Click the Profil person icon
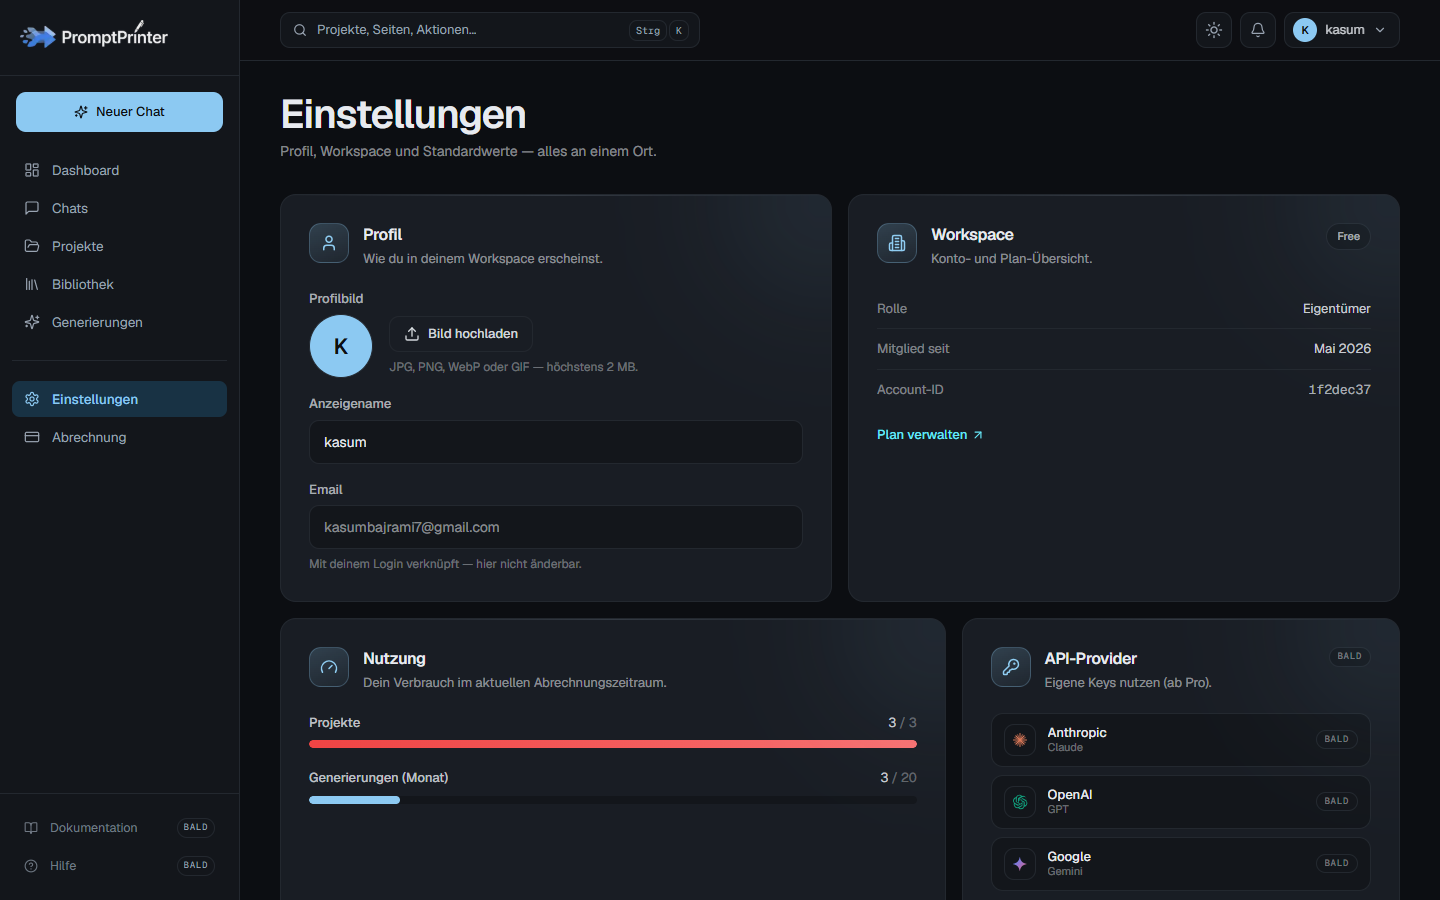This screenshot has height=900, width=1440. (x=329, y=243)
